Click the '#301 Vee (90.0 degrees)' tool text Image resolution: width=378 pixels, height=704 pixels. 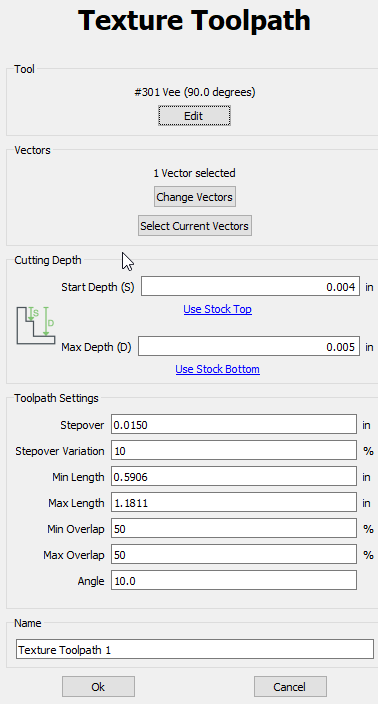click(195, 92)
